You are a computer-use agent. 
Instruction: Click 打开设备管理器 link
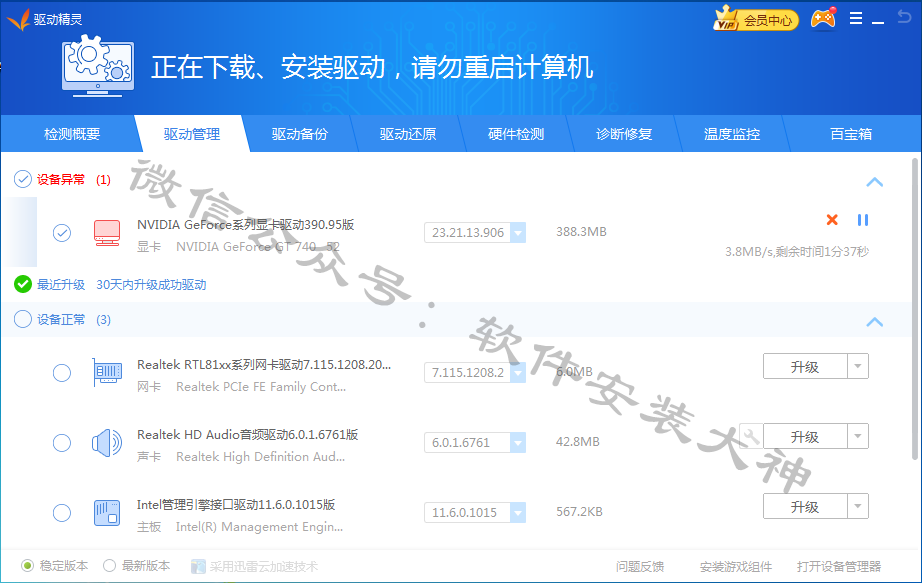tap(839, 567)
